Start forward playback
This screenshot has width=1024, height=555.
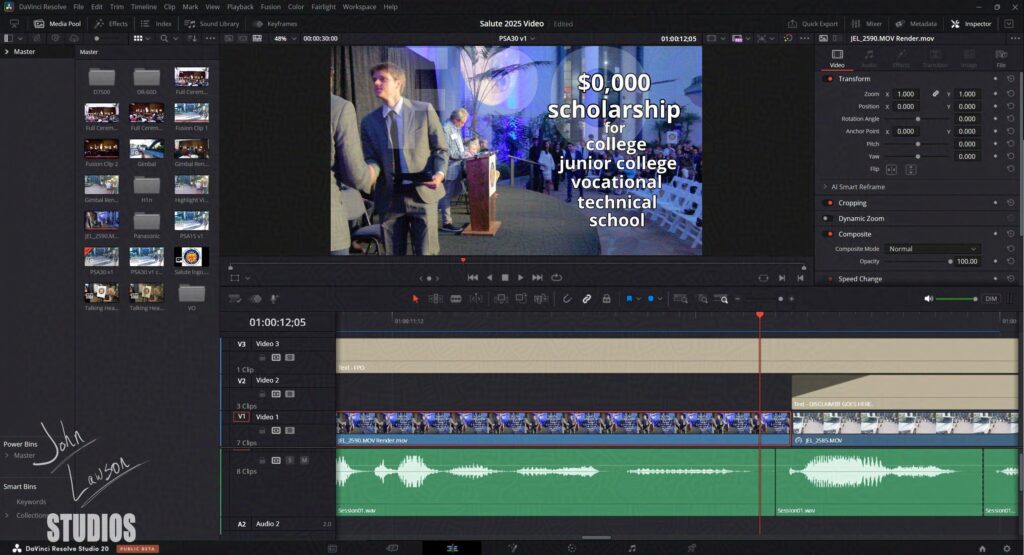pyautogui.click(x=520, y=278)
